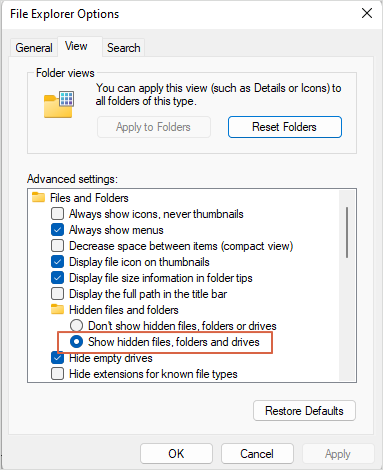The width and height of the screenshot is (383, 470).
Task: Select the Hidden files and folders tree label
Action: coord(124,310)
